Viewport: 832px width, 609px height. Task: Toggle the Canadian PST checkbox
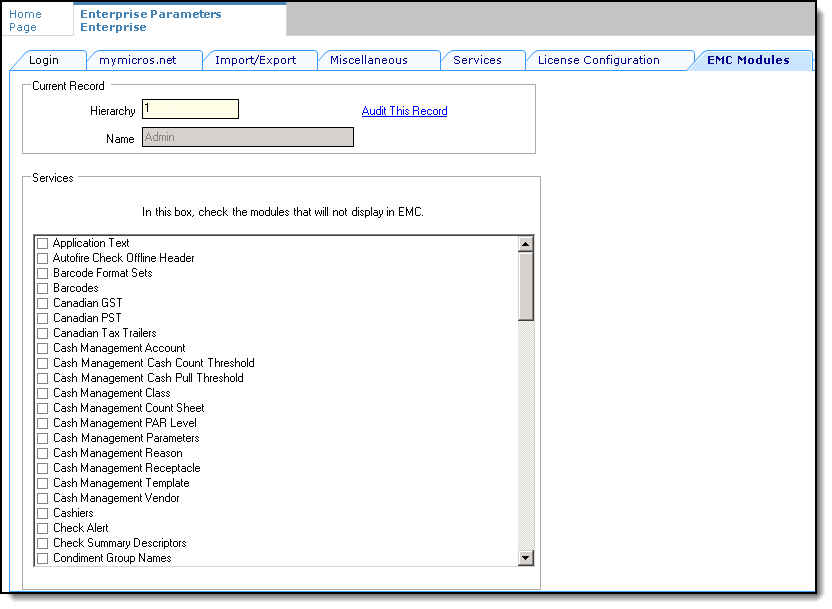point(42,318)
